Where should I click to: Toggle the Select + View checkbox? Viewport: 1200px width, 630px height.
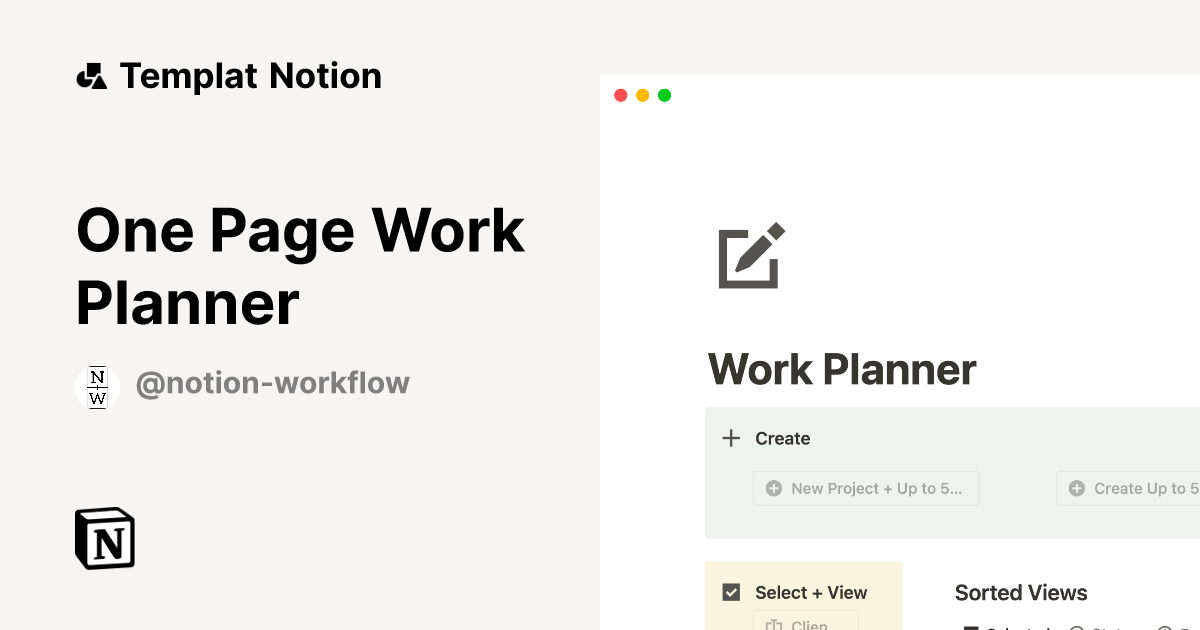point(732,592)
